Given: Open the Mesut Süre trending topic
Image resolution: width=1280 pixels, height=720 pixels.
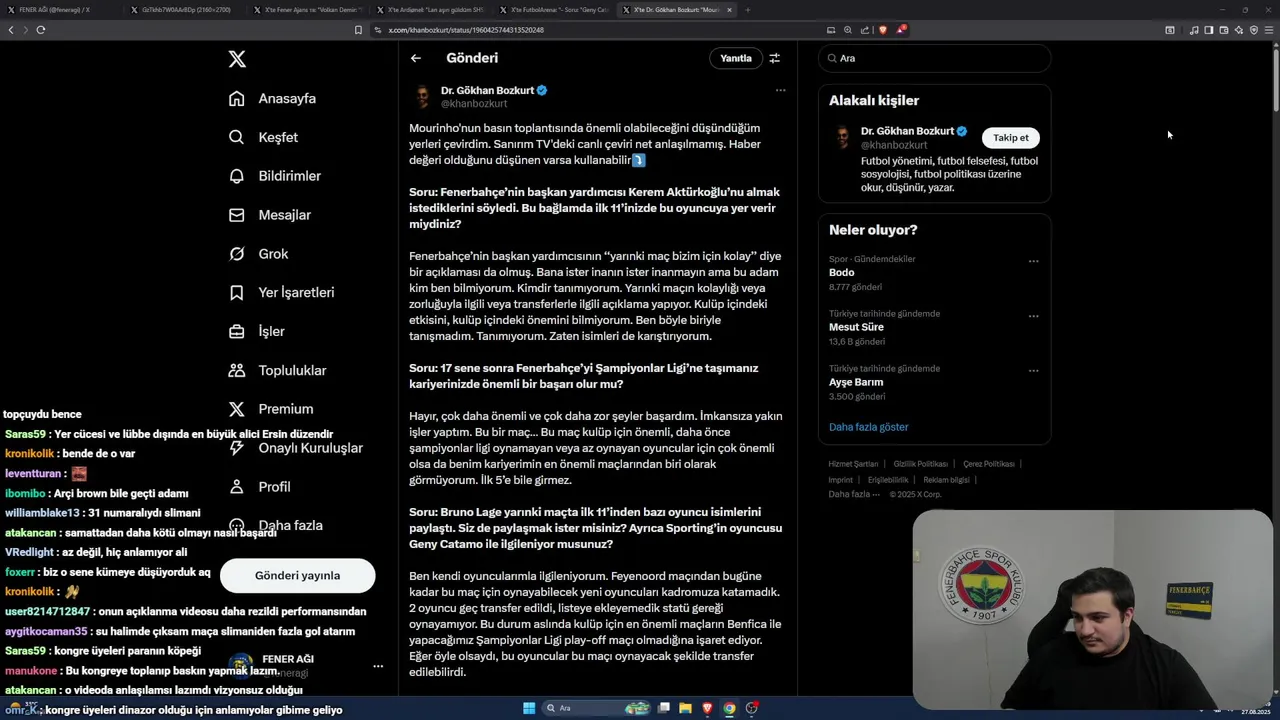Looking at the screenshot, I should click(857, 327).
